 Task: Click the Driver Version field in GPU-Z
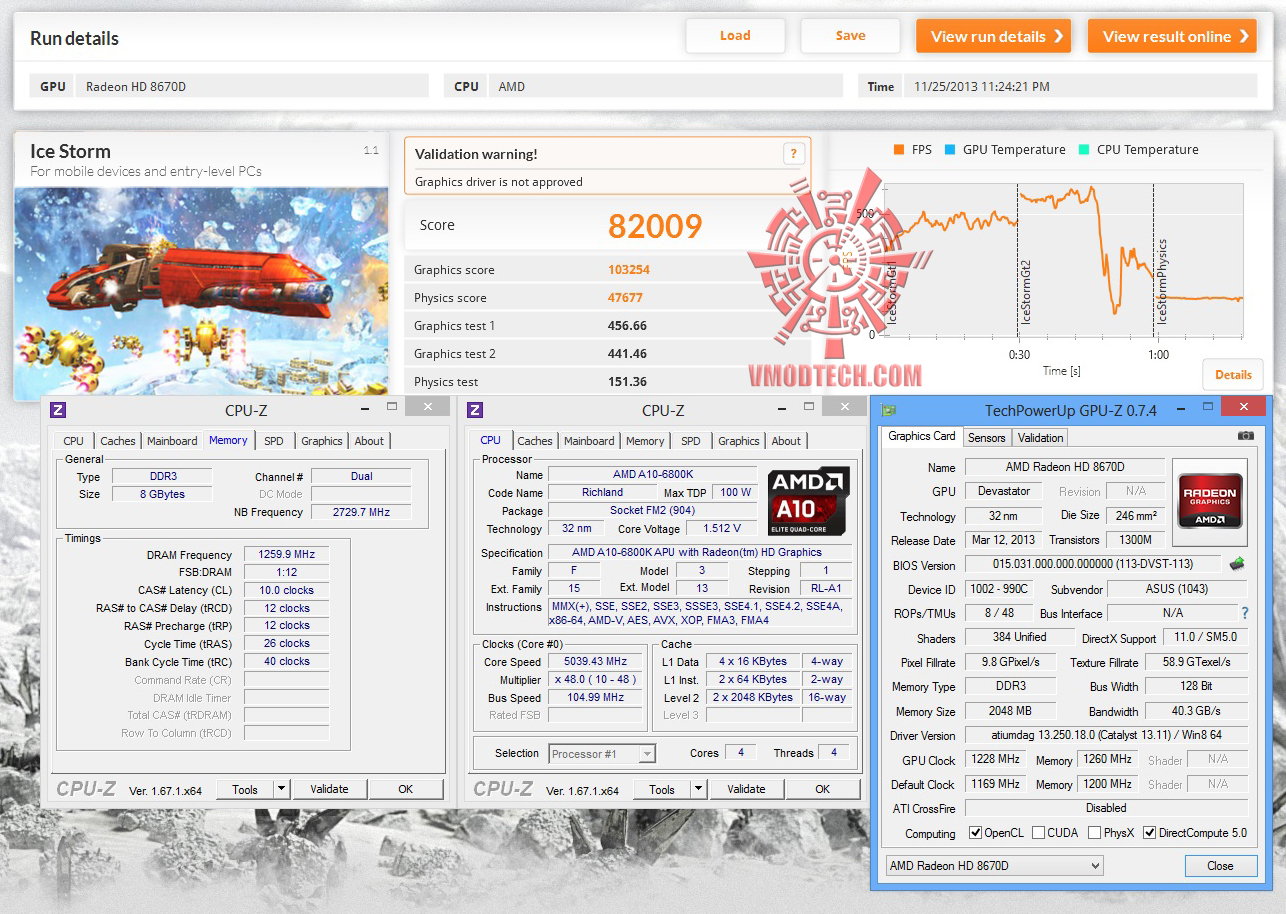tap(1106, 736)
